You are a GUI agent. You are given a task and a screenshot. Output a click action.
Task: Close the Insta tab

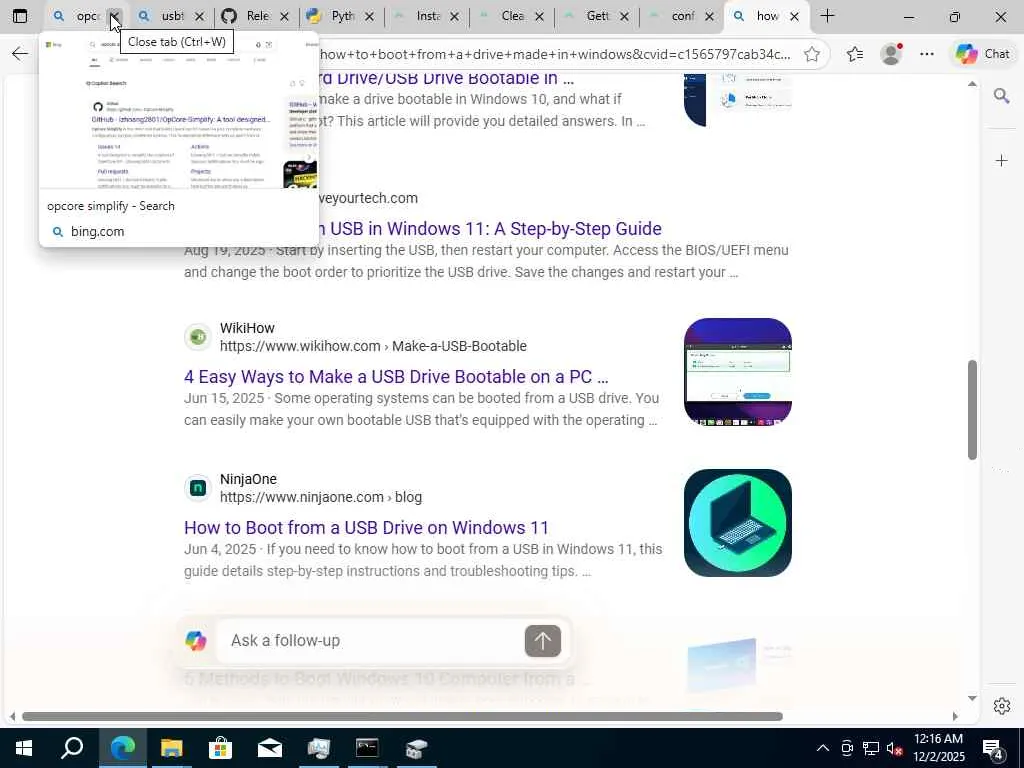455,16
